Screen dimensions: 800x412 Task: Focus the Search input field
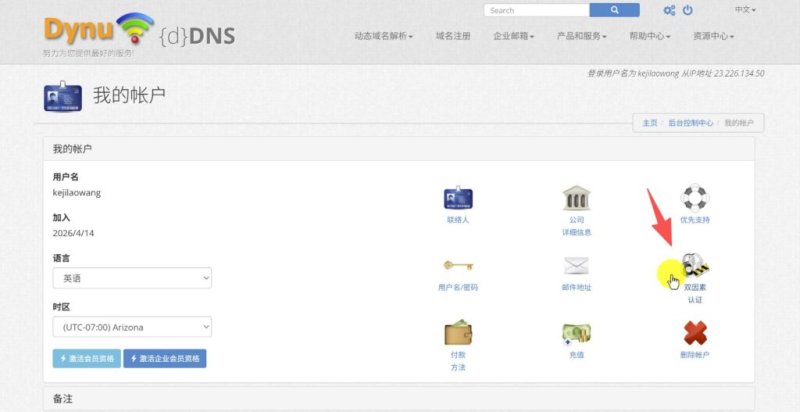tap(537, 10)
